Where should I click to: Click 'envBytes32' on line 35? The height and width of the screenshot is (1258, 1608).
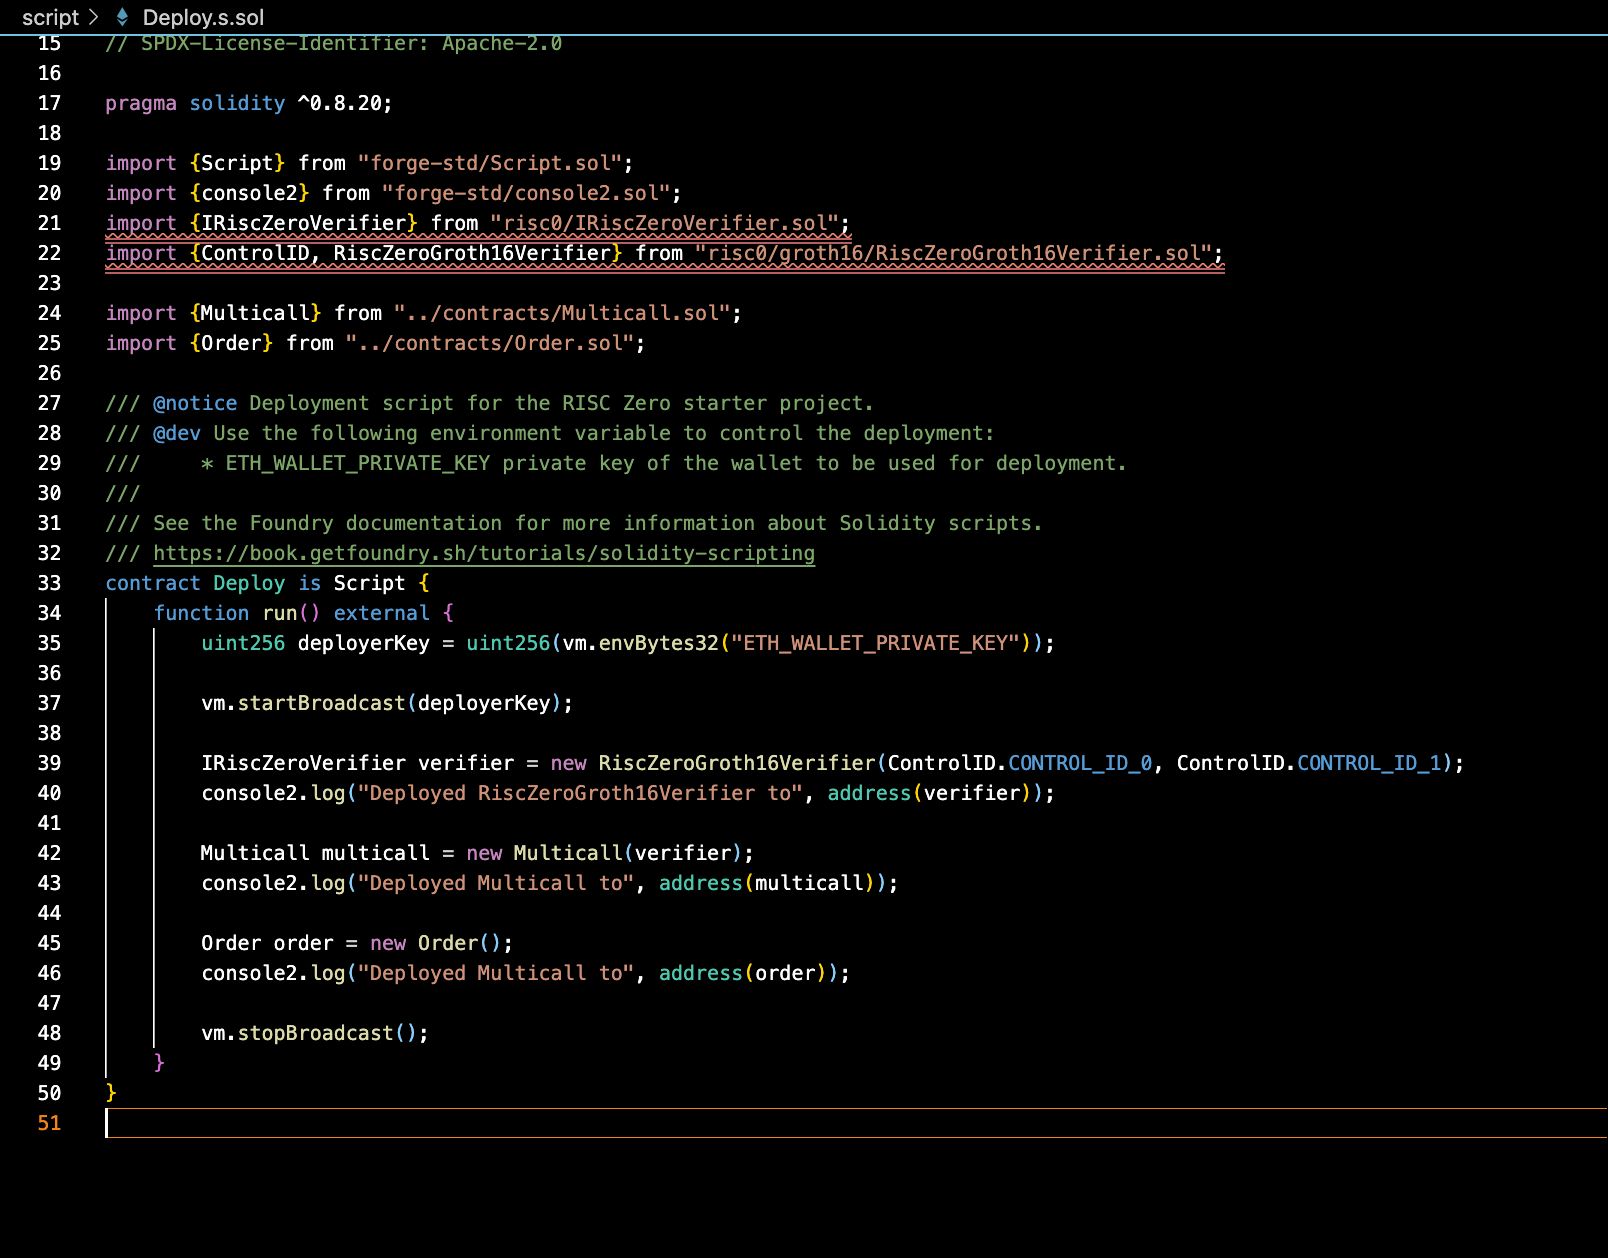pyautogui.click(x=659, y=643)
